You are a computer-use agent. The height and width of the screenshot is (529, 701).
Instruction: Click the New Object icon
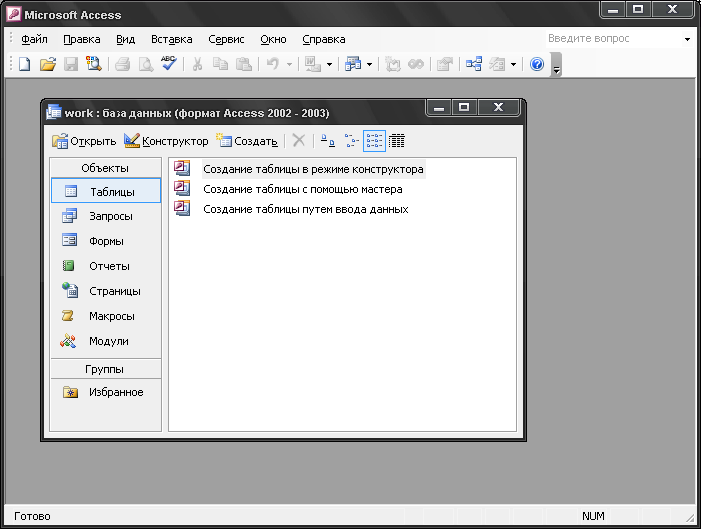497,64
